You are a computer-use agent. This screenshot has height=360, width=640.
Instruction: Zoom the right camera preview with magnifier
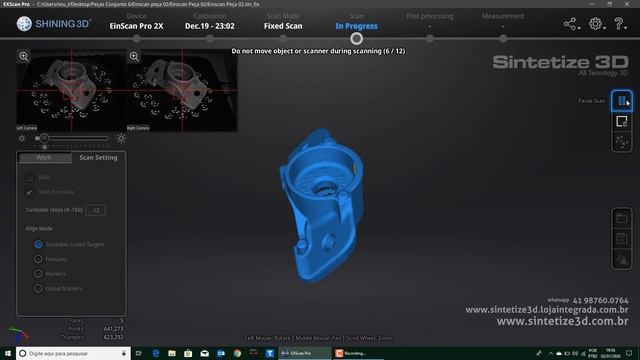click(134, 56)
